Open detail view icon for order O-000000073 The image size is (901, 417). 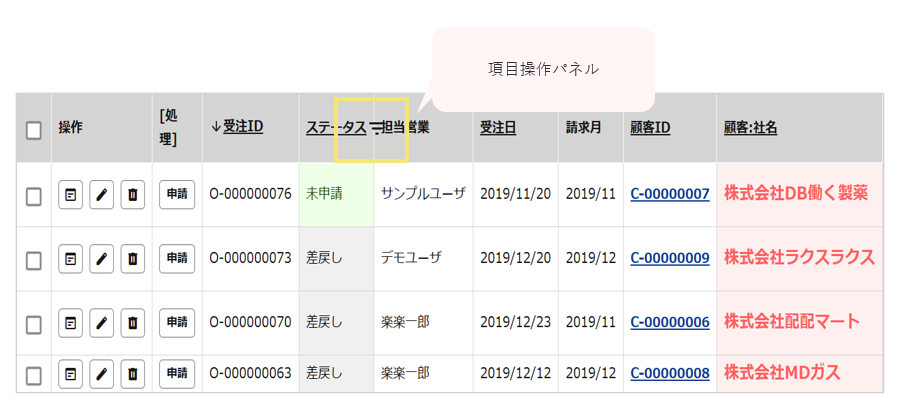pos(70,259)
